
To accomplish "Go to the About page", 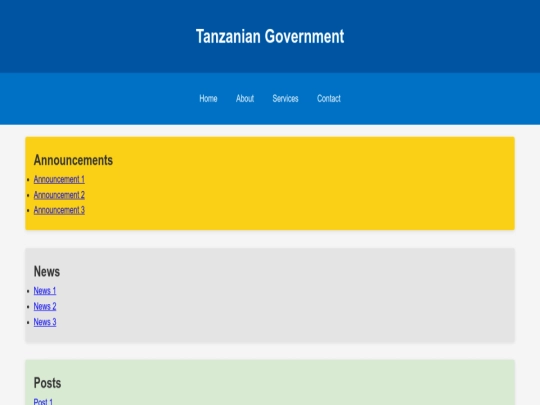I will [245, 98].
